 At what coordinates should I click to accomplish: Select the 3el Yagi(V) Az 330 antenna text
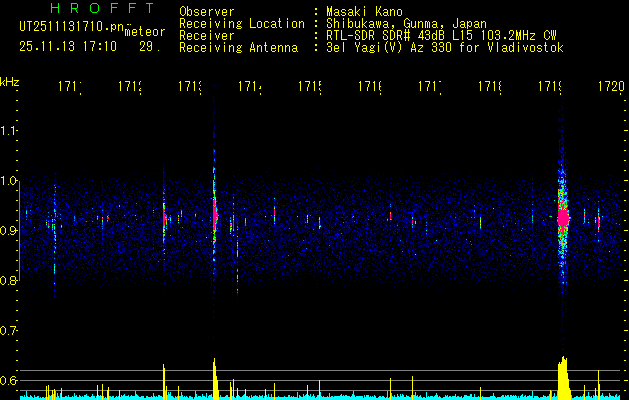pos(445,48)
